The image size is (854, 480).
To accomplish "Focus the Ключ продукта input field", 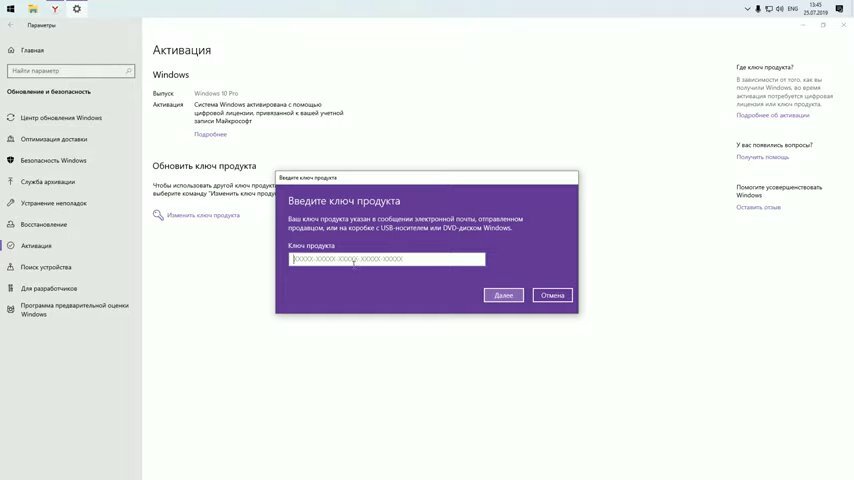I will 387,259.
